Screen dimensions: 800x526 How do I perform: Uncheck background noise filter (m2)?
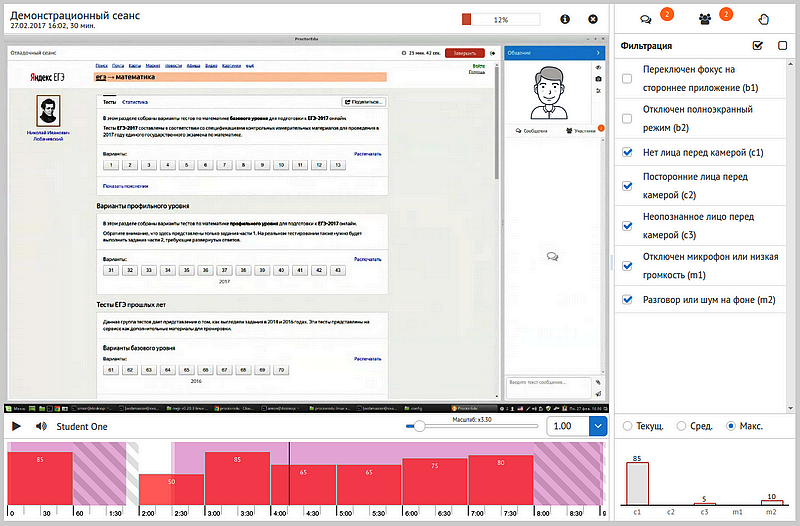(628, 299)
